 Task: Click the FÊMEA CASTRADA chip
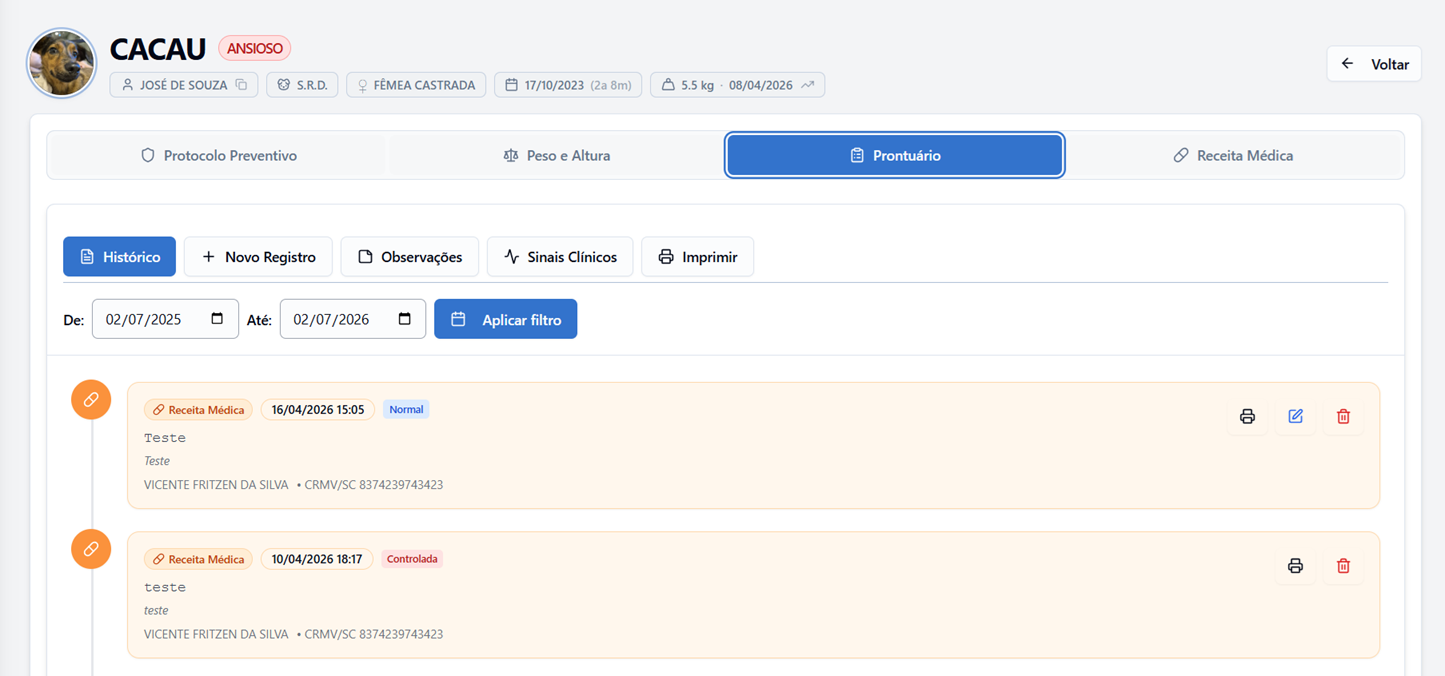coord(416,85)
